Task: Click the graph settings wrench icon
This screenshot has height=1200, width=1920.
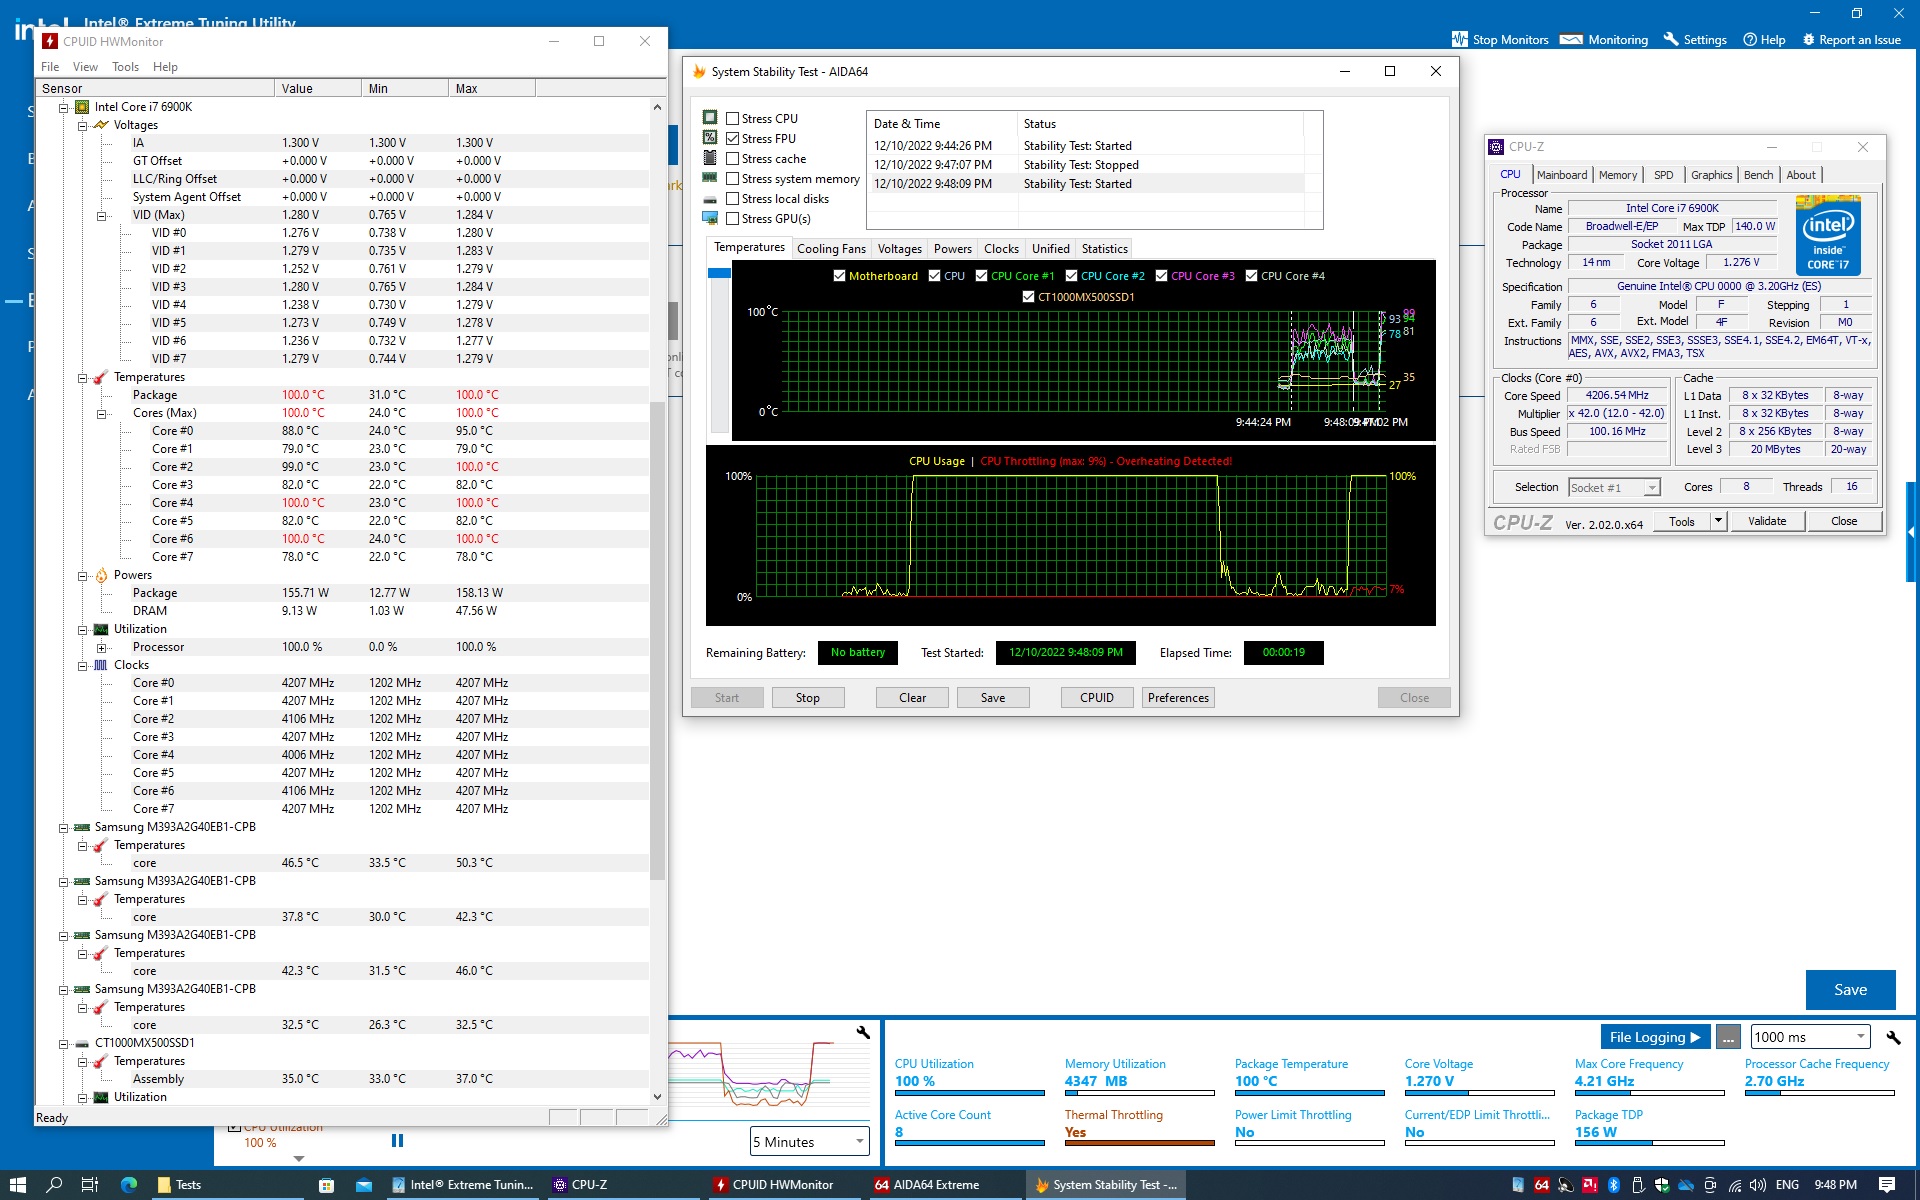Action: (x=863, y=1033)
